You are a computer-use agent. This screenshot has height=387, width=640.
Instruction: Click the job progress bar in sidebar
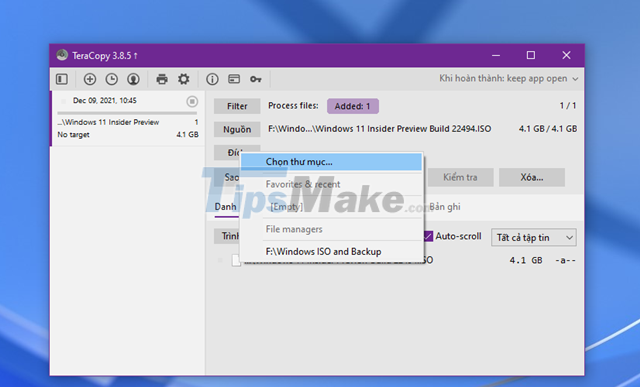pos(127,113)
